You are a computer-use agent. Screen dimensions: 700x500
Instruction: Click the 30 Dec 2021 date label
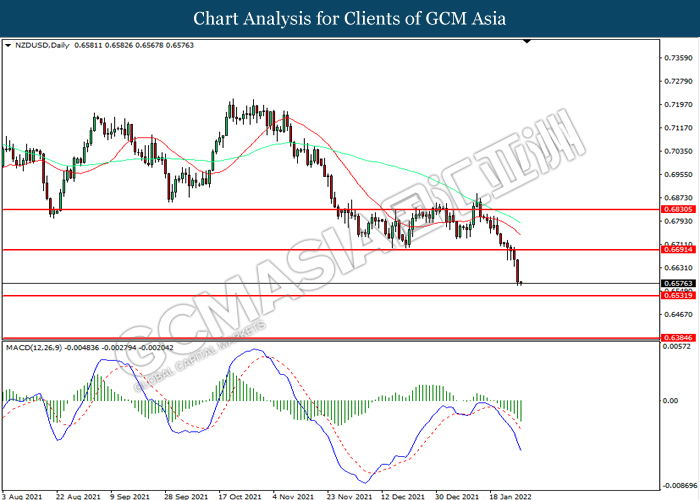point(457,496)
